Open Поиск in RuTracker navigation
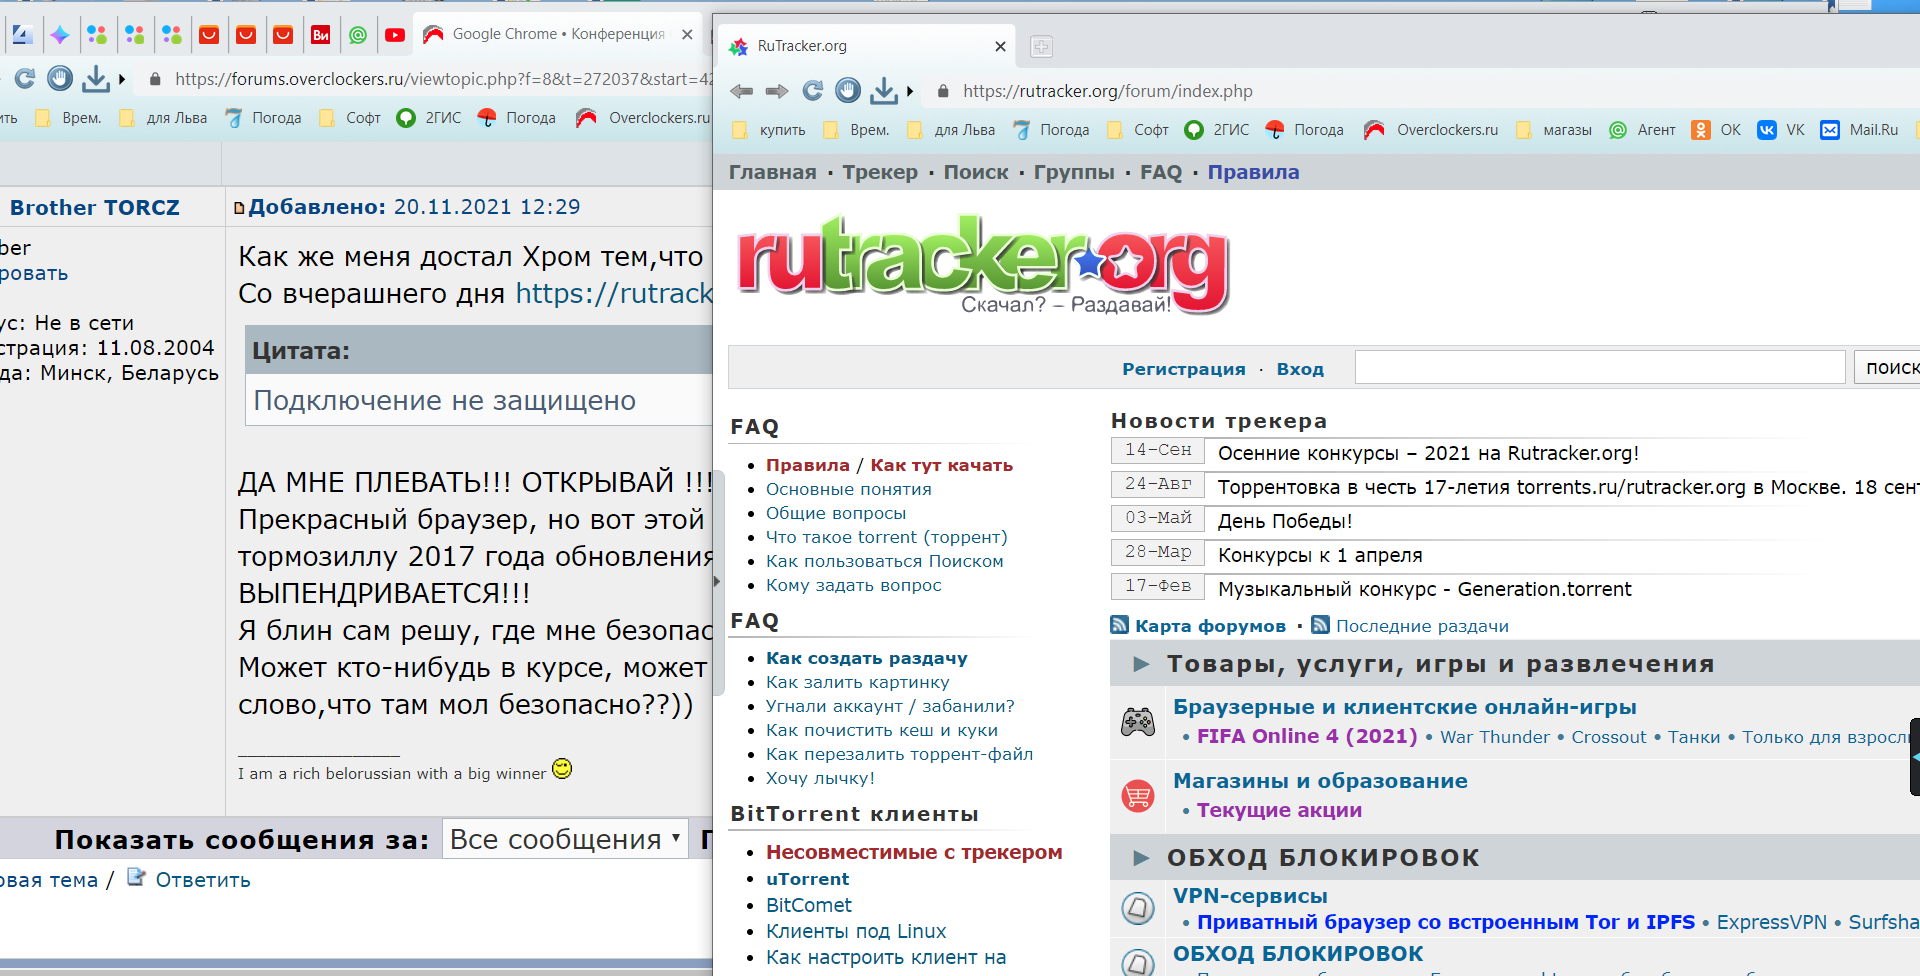The width and height of the screenshot is (1920, 976). coord(976,172)
